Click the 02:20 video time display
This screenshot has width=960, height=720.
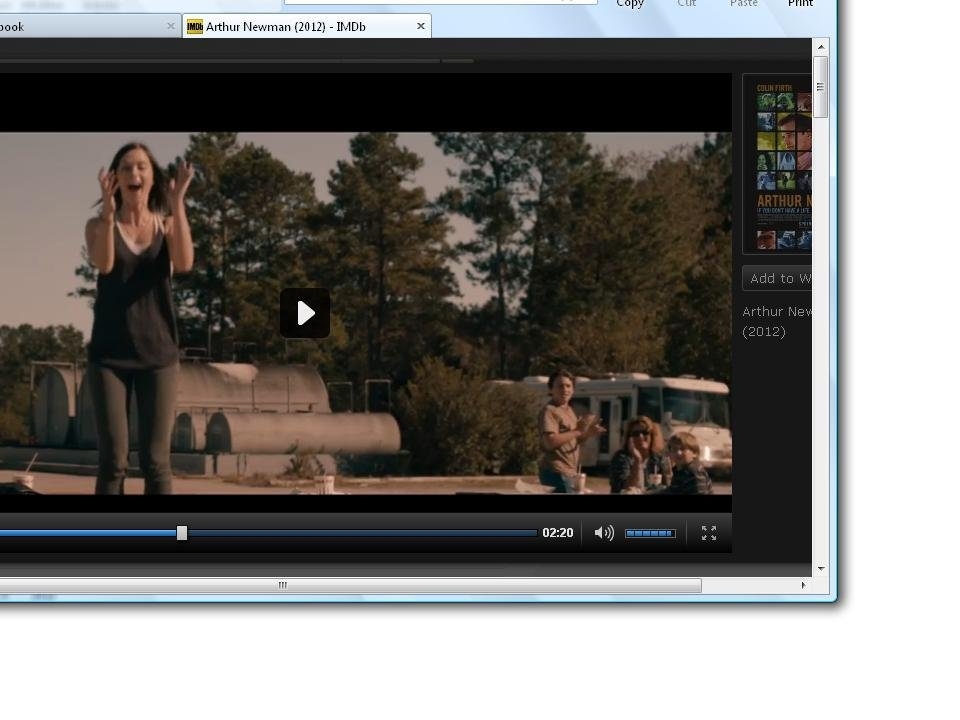pyautogui.click(x=558, y=533)
